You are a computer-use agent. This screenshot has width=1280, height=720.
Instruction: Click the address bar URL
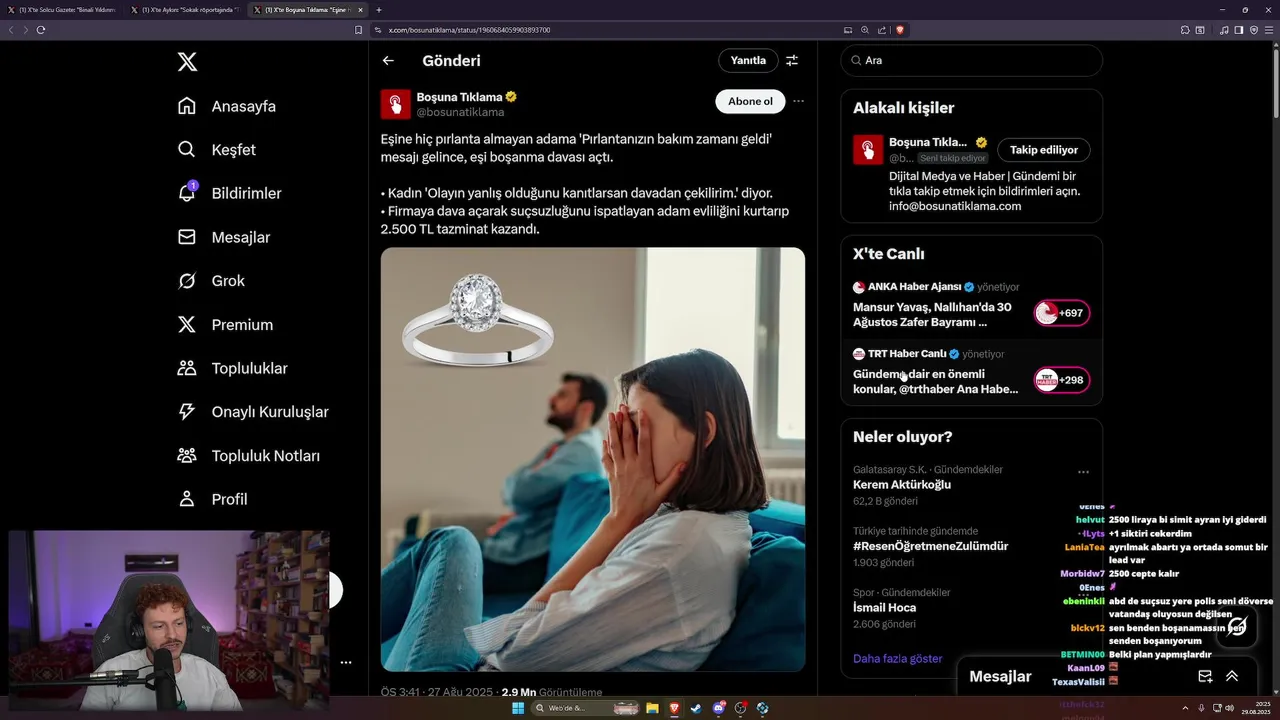469,30
